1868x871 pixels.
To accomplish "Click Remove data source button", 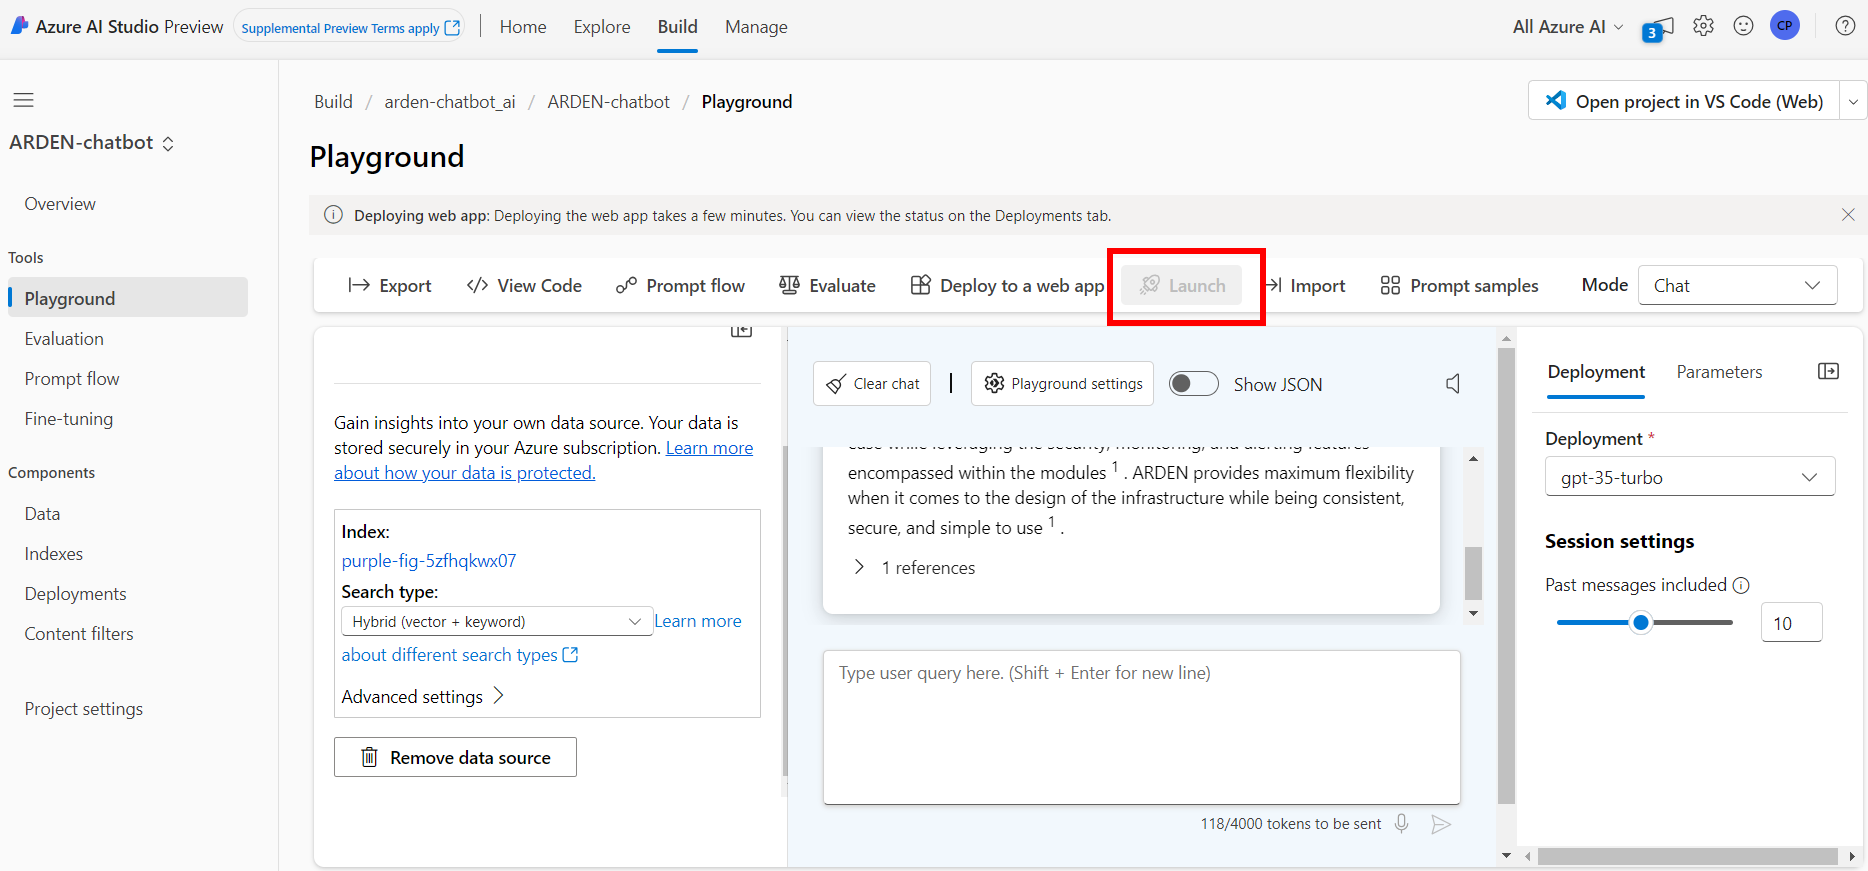I will [x=455, y=757].
